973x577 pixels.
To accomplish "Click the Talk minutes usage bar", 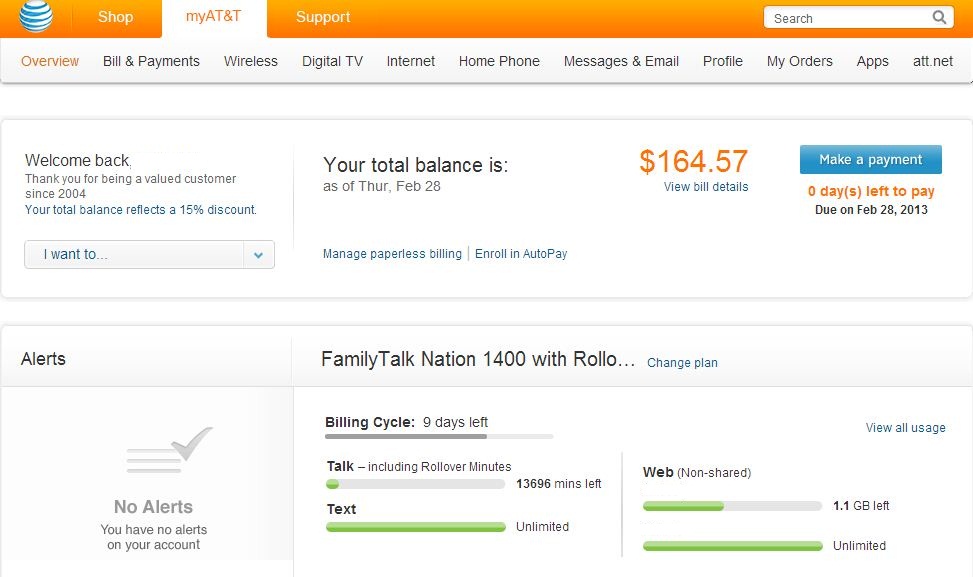I will coord(416,484).
